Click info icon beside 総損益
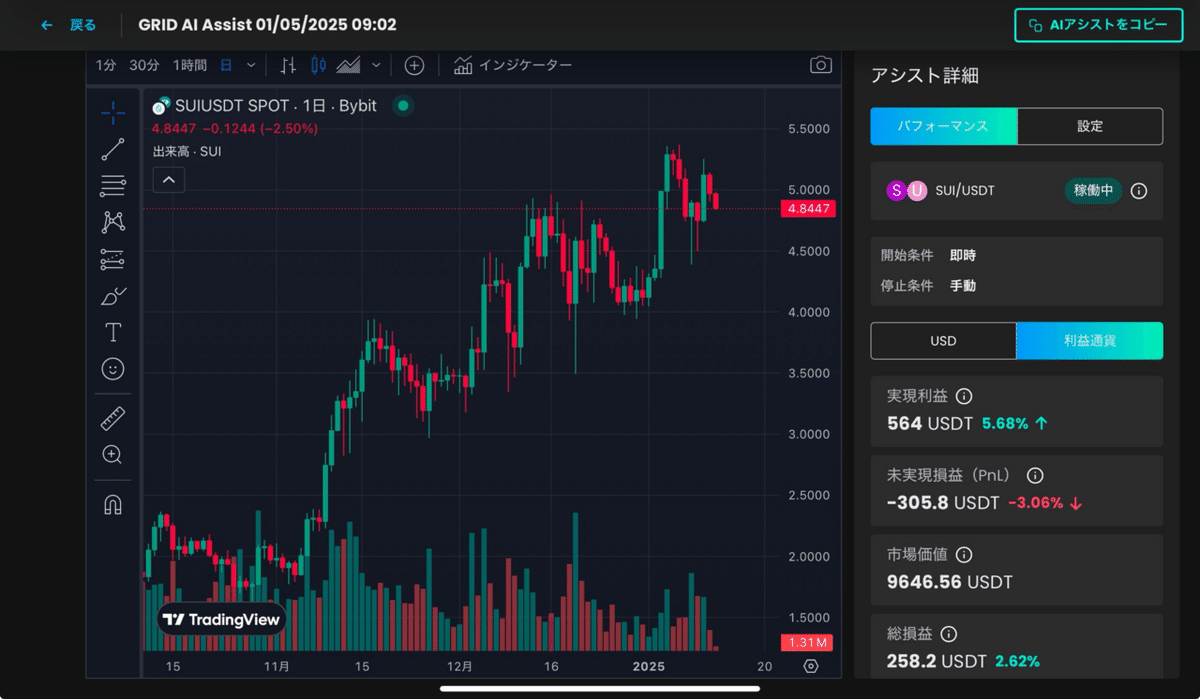This screenshot has width=1200, height=699. pos(949,633)
